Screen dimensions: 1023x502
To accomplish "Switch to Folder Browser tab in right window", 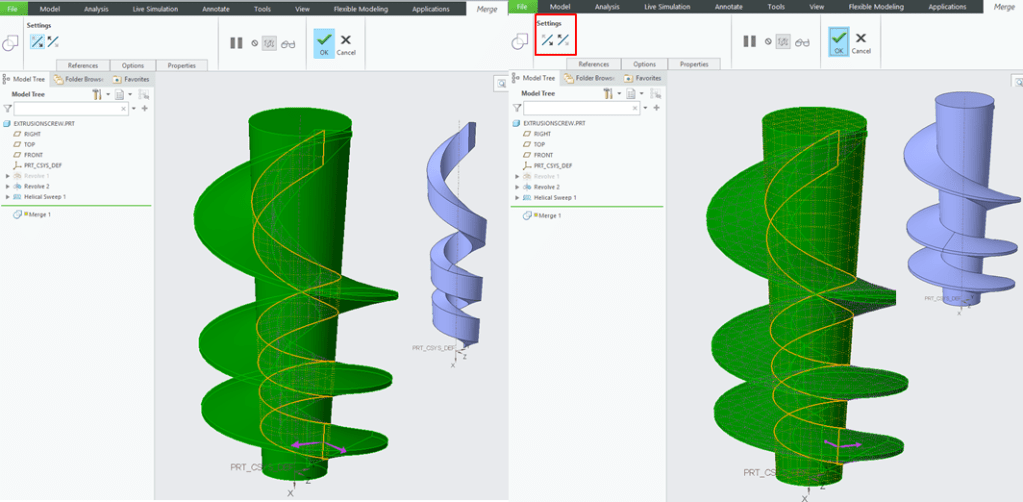I will click(592, 78).
